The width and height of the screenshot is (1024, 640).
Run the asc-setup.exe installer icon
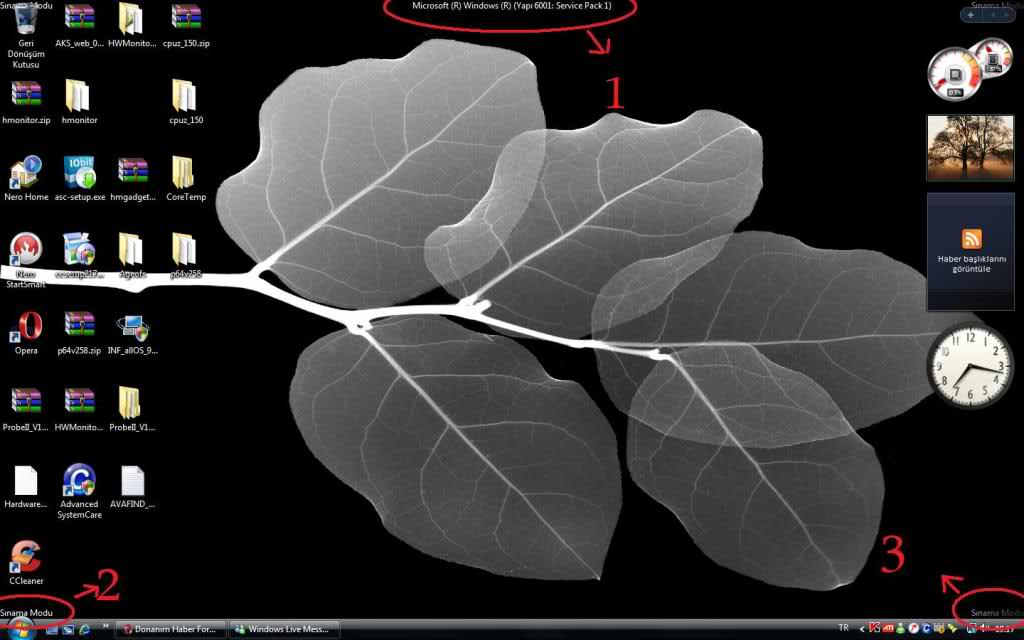(80, 173)
